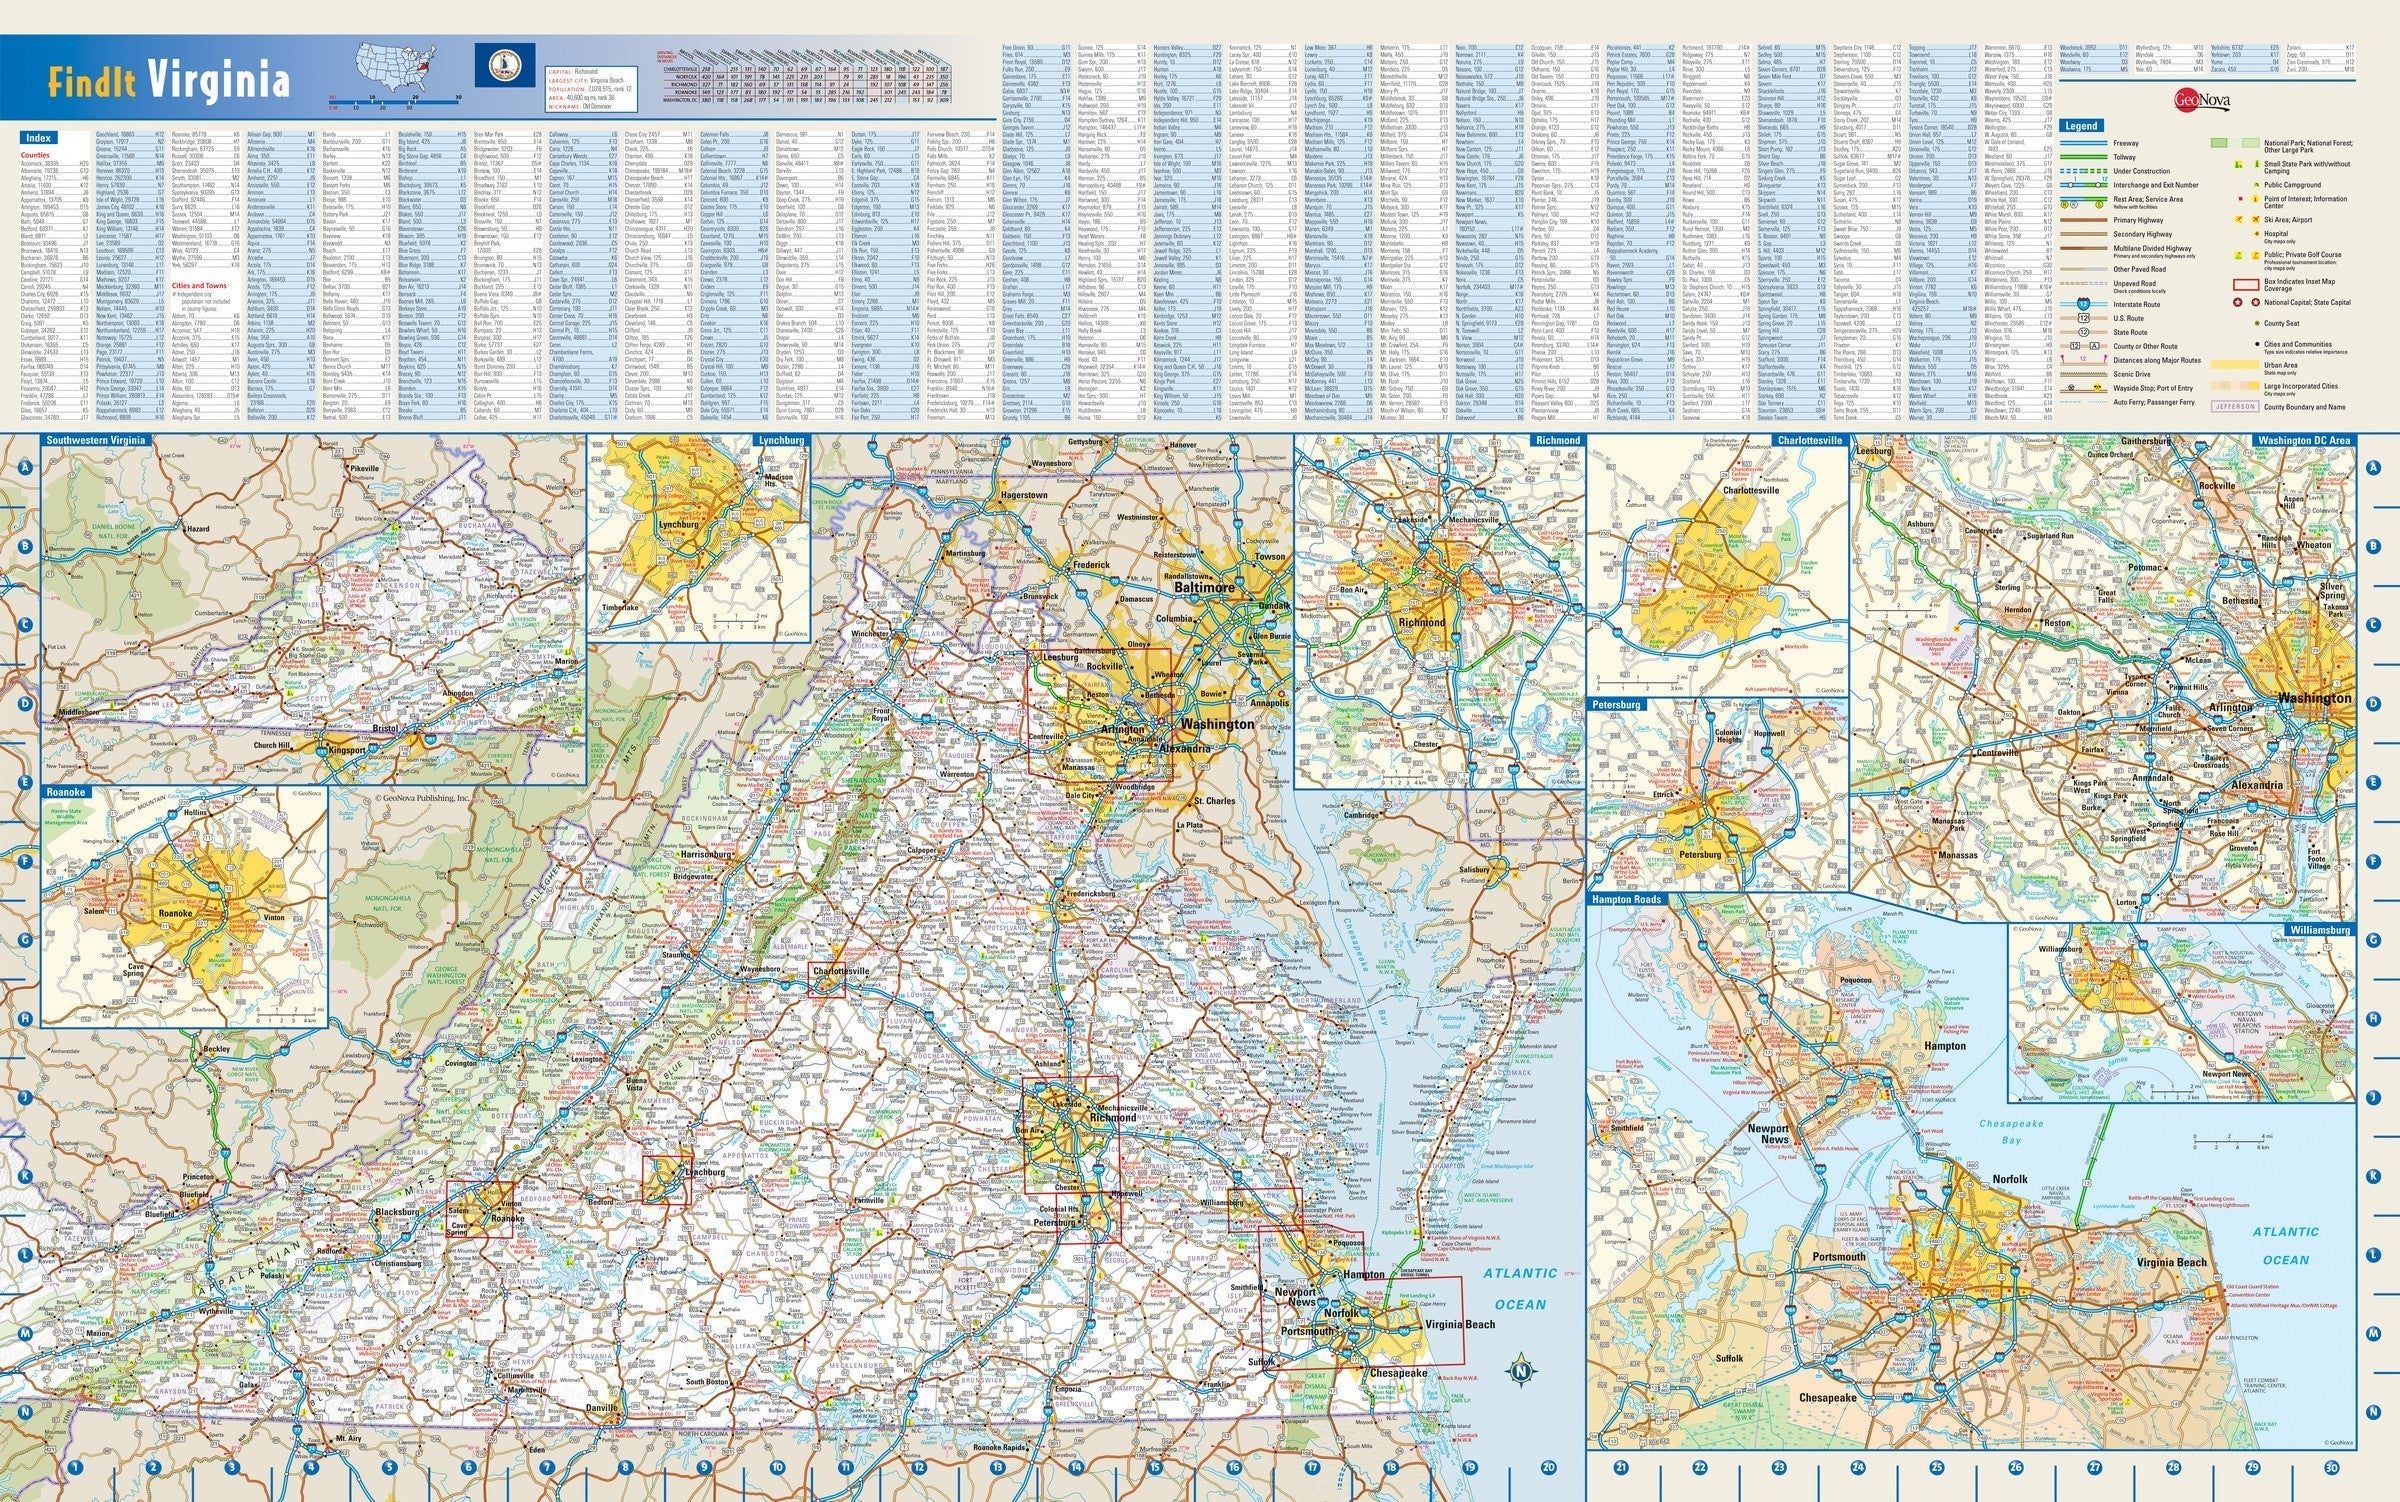Click the Roanoke Rapids city label
Image resolution: width=2400 pixels, height=1502 pixels.
(x=1000, y=1448)
